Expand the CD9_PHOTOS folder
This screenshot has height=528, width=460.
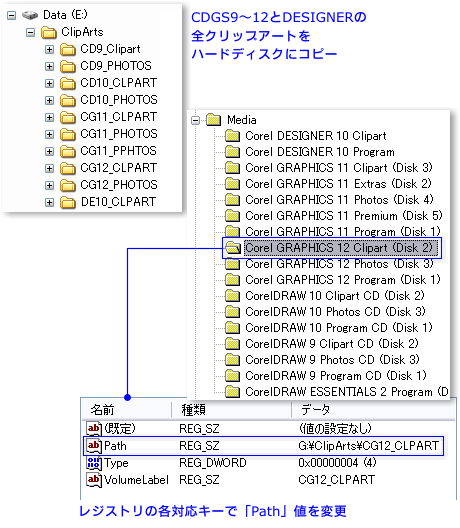coord(50,66)
